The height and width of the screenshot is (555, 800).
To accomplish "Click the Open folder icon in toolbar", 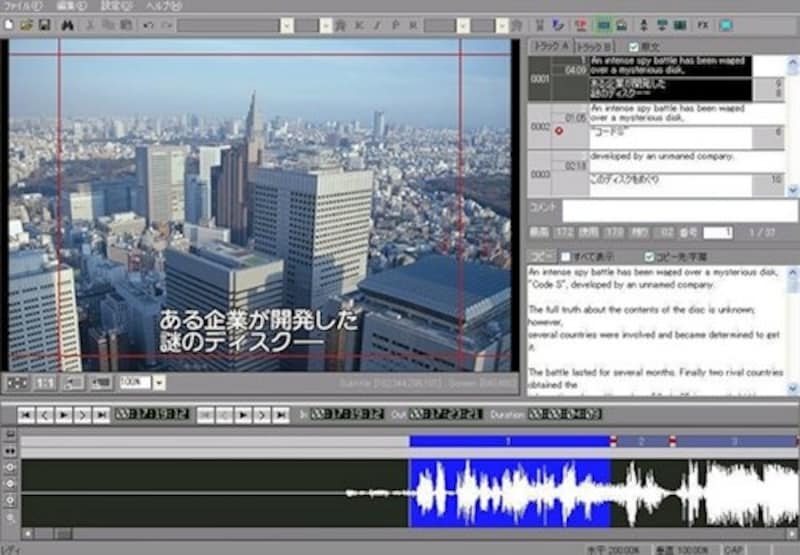I will click(27, 24).
